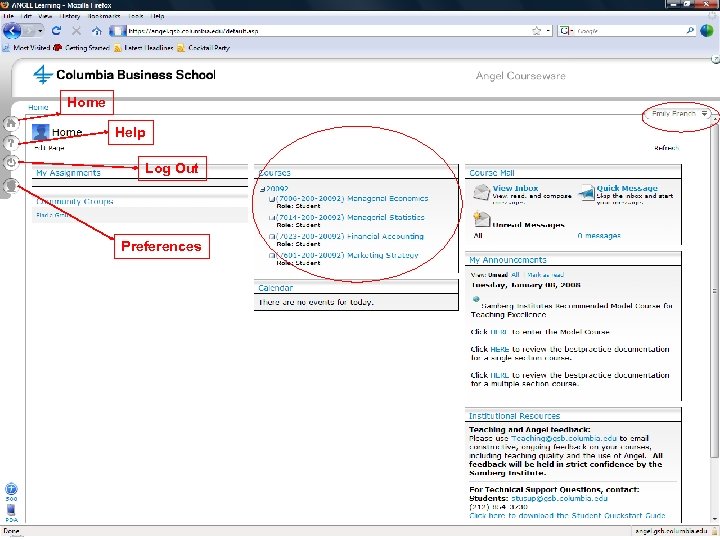720x540 pixels.
Task: Open Financial Accounting course link
Action: pyautogui.click(x=350, y=236)
